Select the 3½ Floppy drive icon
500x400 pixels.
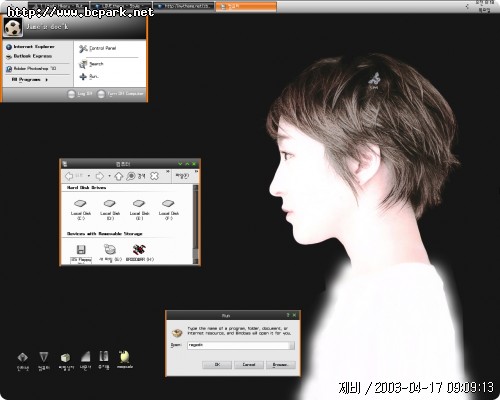(81, 253)
